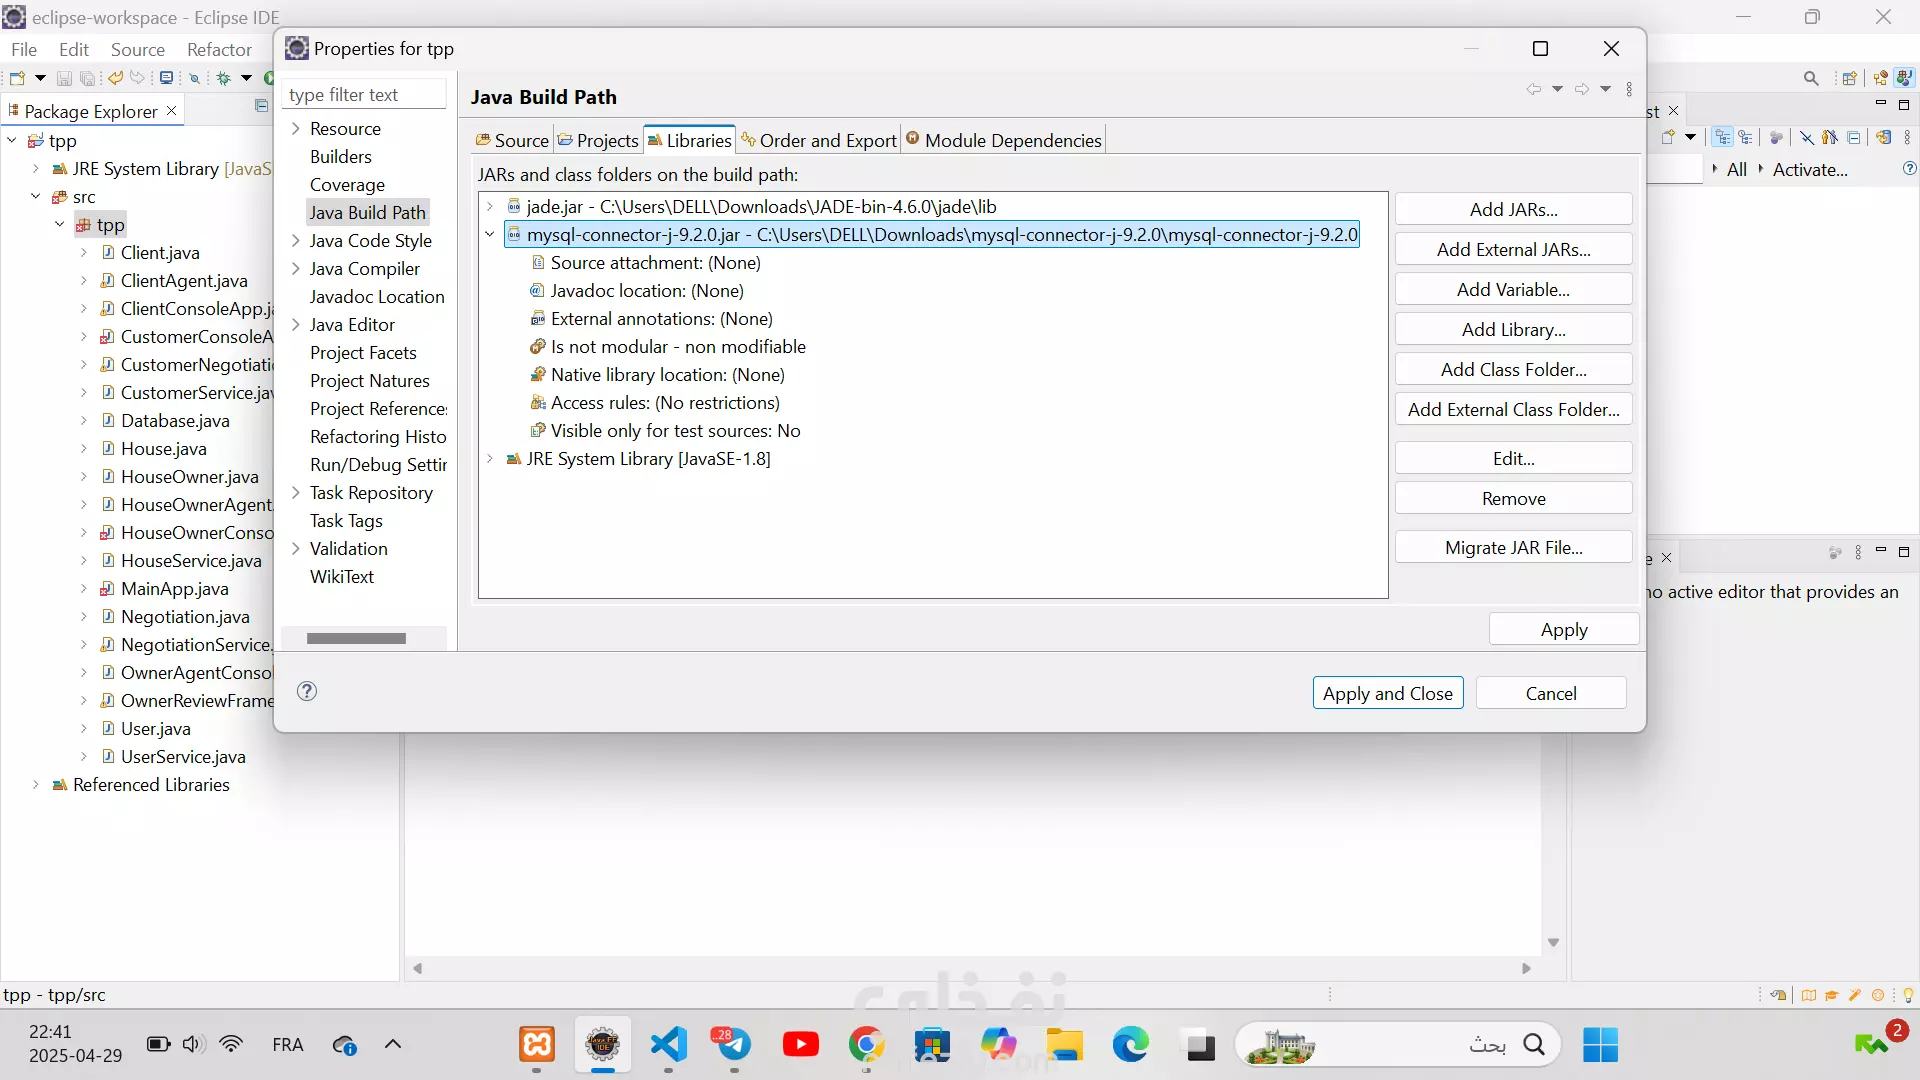Click the Skip All Breakpoints icon
The width and height of the screenshot is (1920, 1080).
195,78
